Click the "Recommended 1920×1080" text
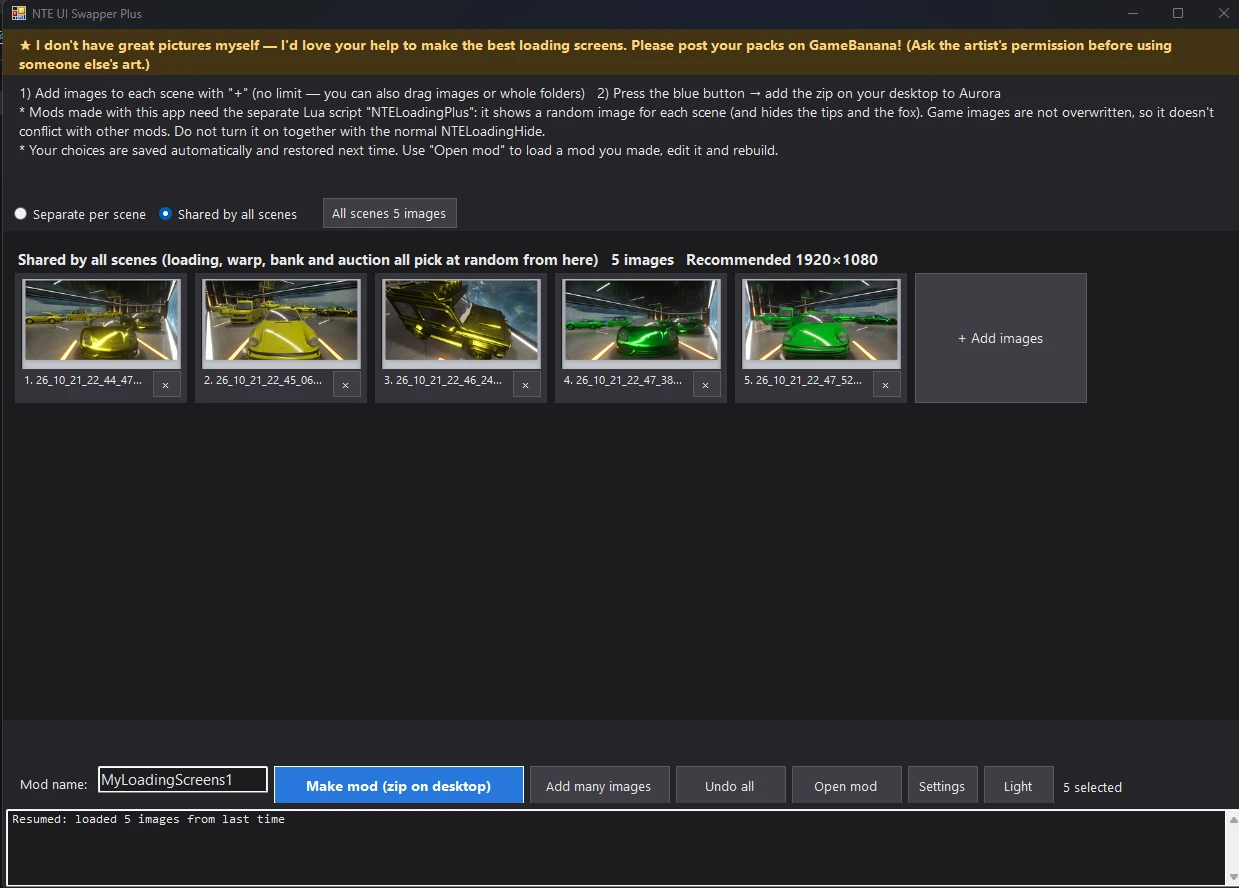The image size is (1239, 888). click(782, 260)
